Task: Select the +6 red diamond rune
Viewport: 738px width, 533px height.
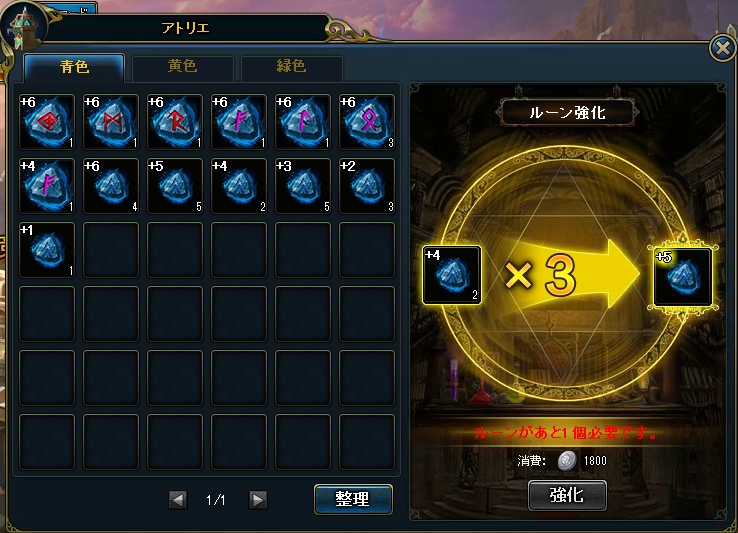Action: coord(47,122)
